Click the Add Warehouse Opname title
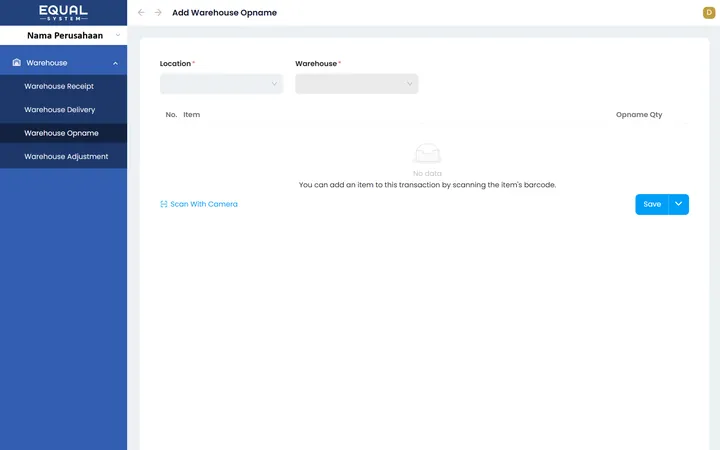 click(225, 13)
